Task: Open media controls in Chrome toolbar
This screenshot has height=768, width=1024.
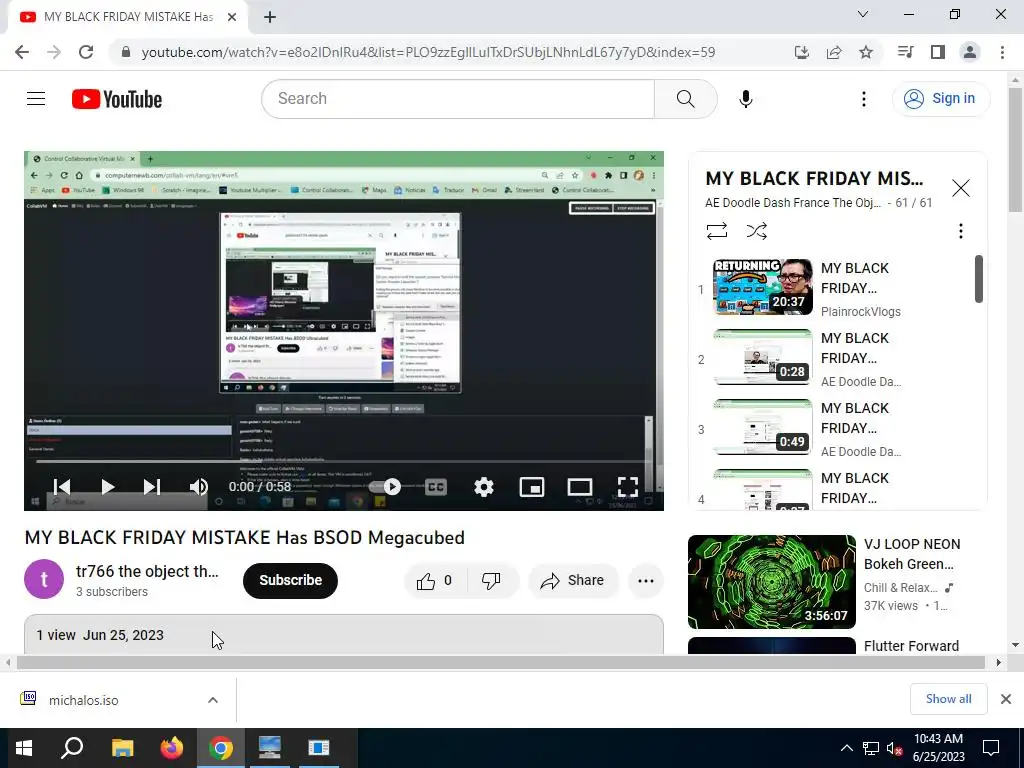Action: 905,52
